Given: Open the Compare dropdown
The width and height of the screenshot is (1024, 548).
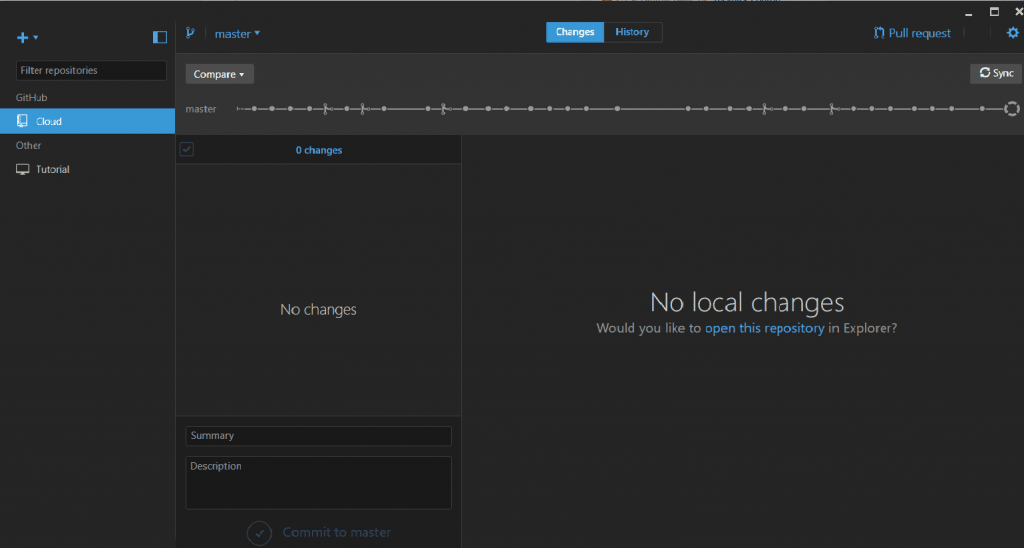Looking at the screenshot, I should pos(219,74).
